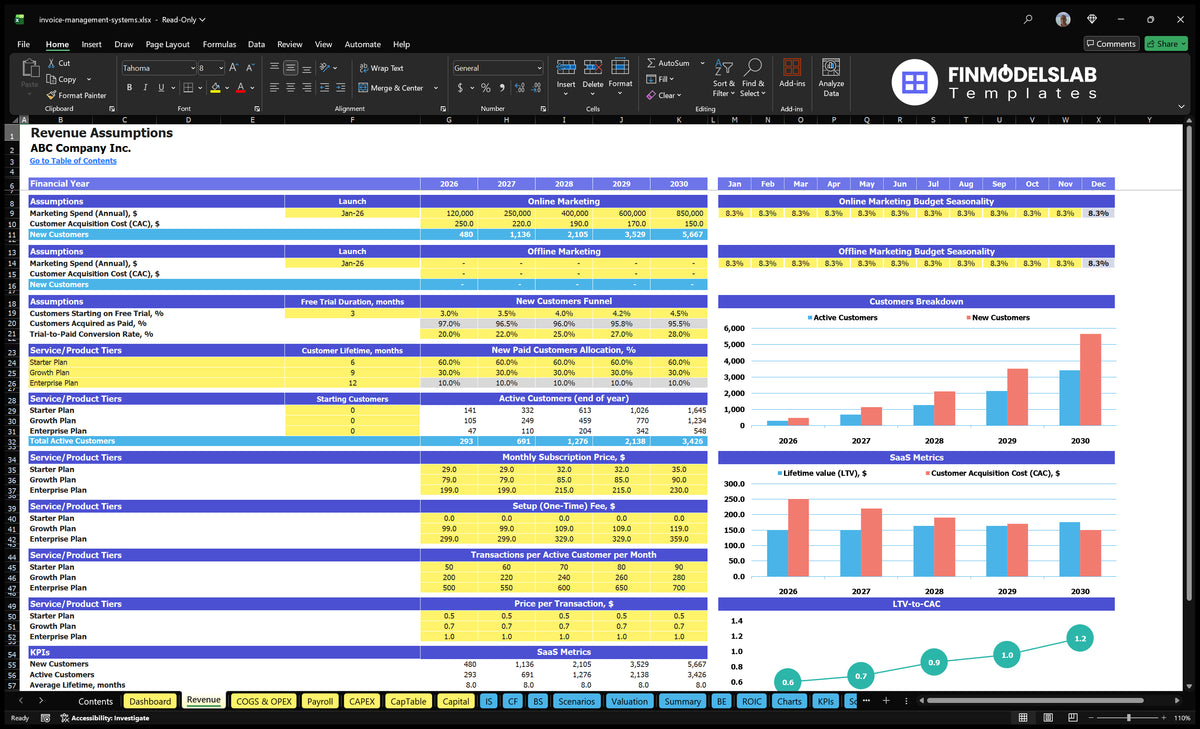Click Increase Indent icon

pyautogui.click(x=343, y=88)
